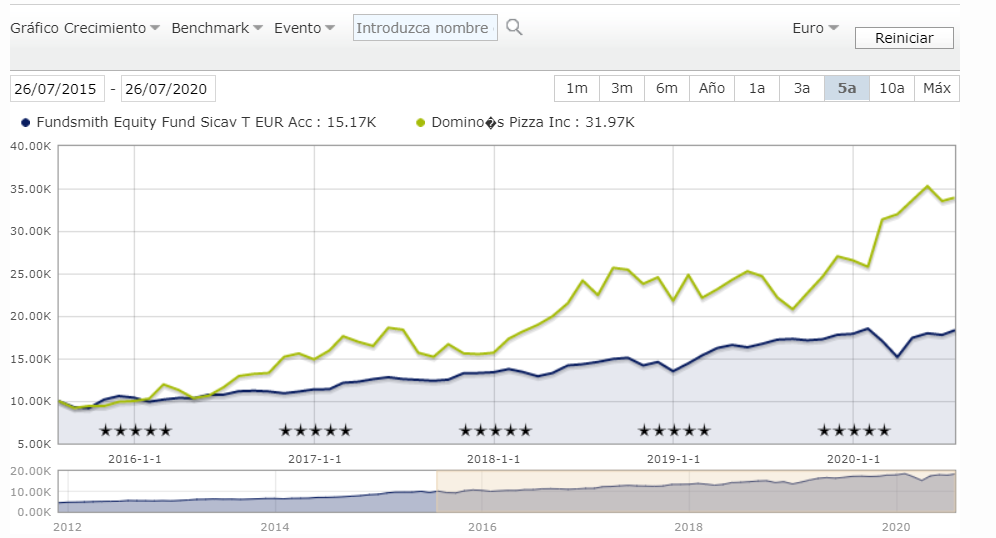Select the 6m time range
996x538 pixels.
pos(667,88)
